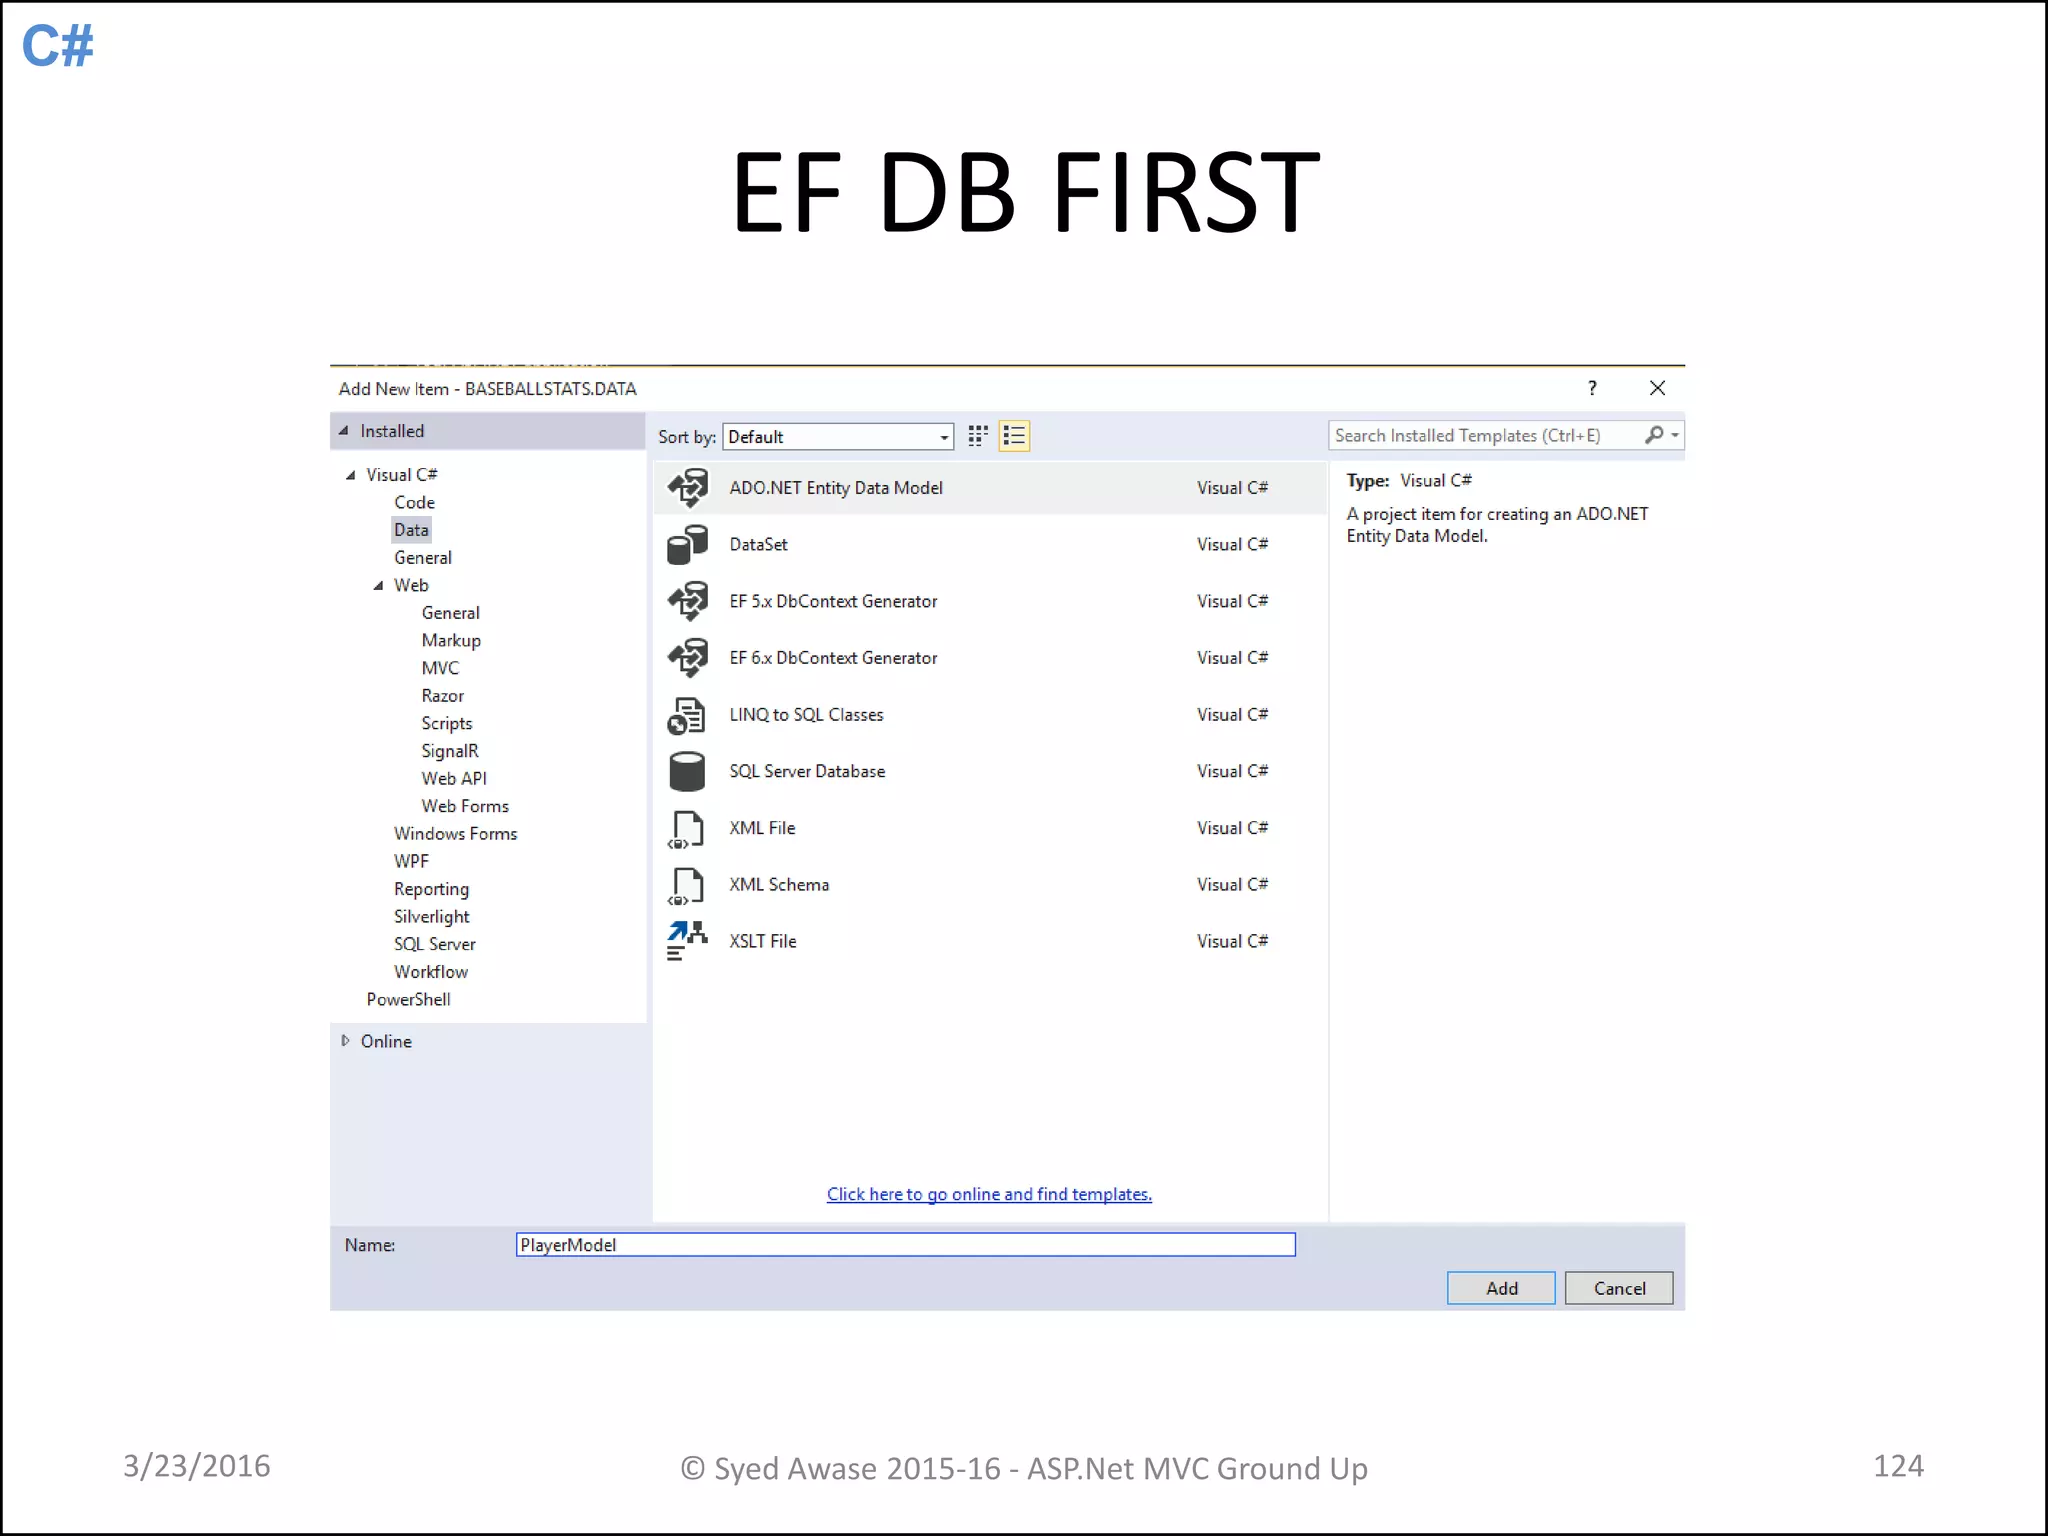Select the ADO.NET Entity Data Model text
This screenshot has width=2048, height=1536.
click(835, 488)
